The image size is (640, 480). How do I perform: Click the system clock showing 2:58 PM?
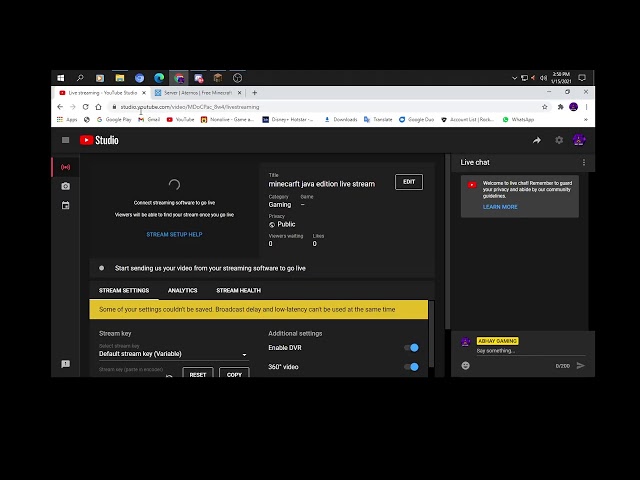[x=561, y=78]
